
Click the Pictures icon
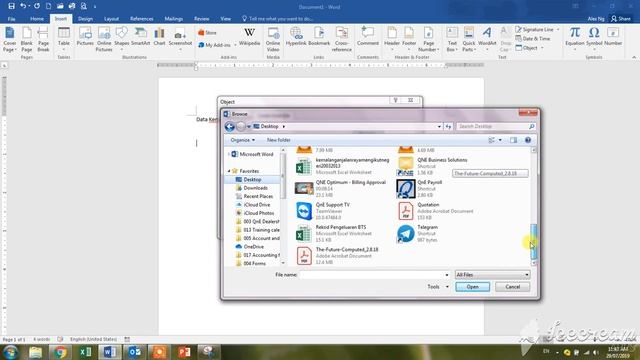tap(85, 37)
